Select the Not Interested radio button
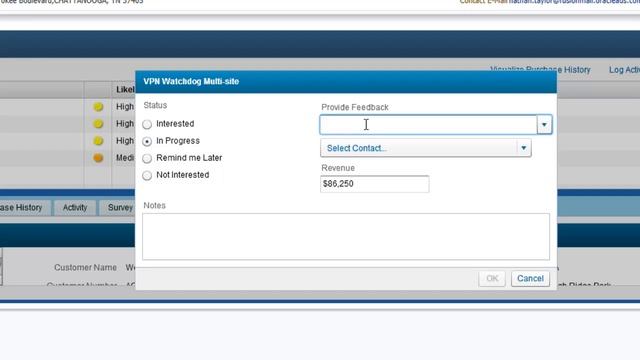The width and height of the screenshot is (640, 360). click(147, 176)
